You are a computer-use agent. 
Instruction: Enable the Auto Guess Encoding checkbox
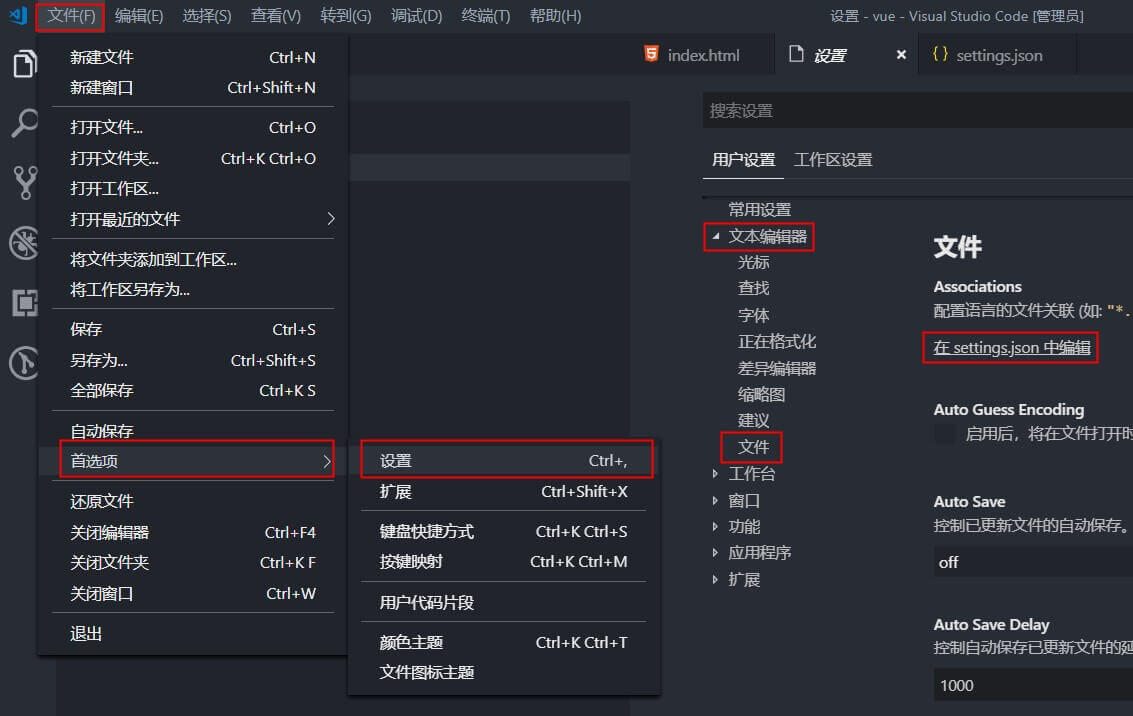click(x=945, y=434)
